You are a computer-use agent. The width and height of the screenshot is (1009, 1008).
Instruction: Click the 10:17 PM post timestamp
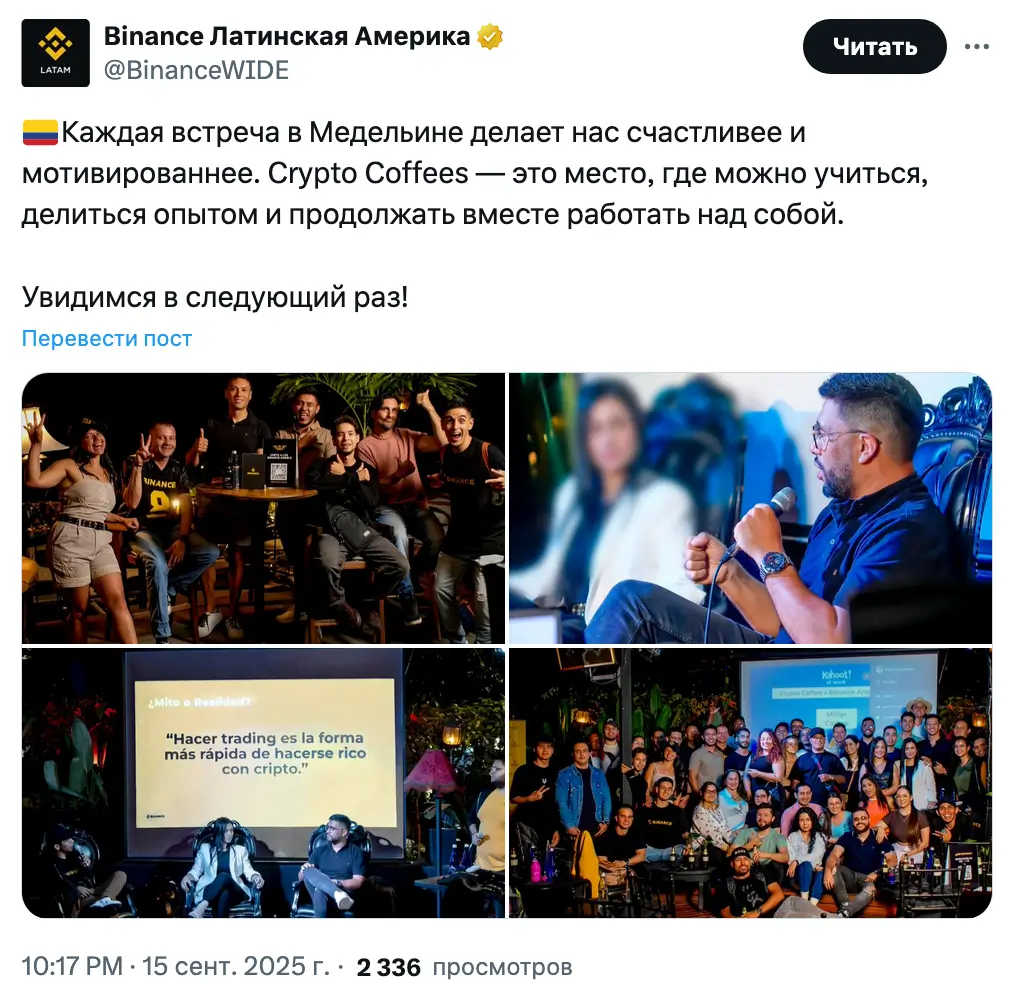click(72, 967)
